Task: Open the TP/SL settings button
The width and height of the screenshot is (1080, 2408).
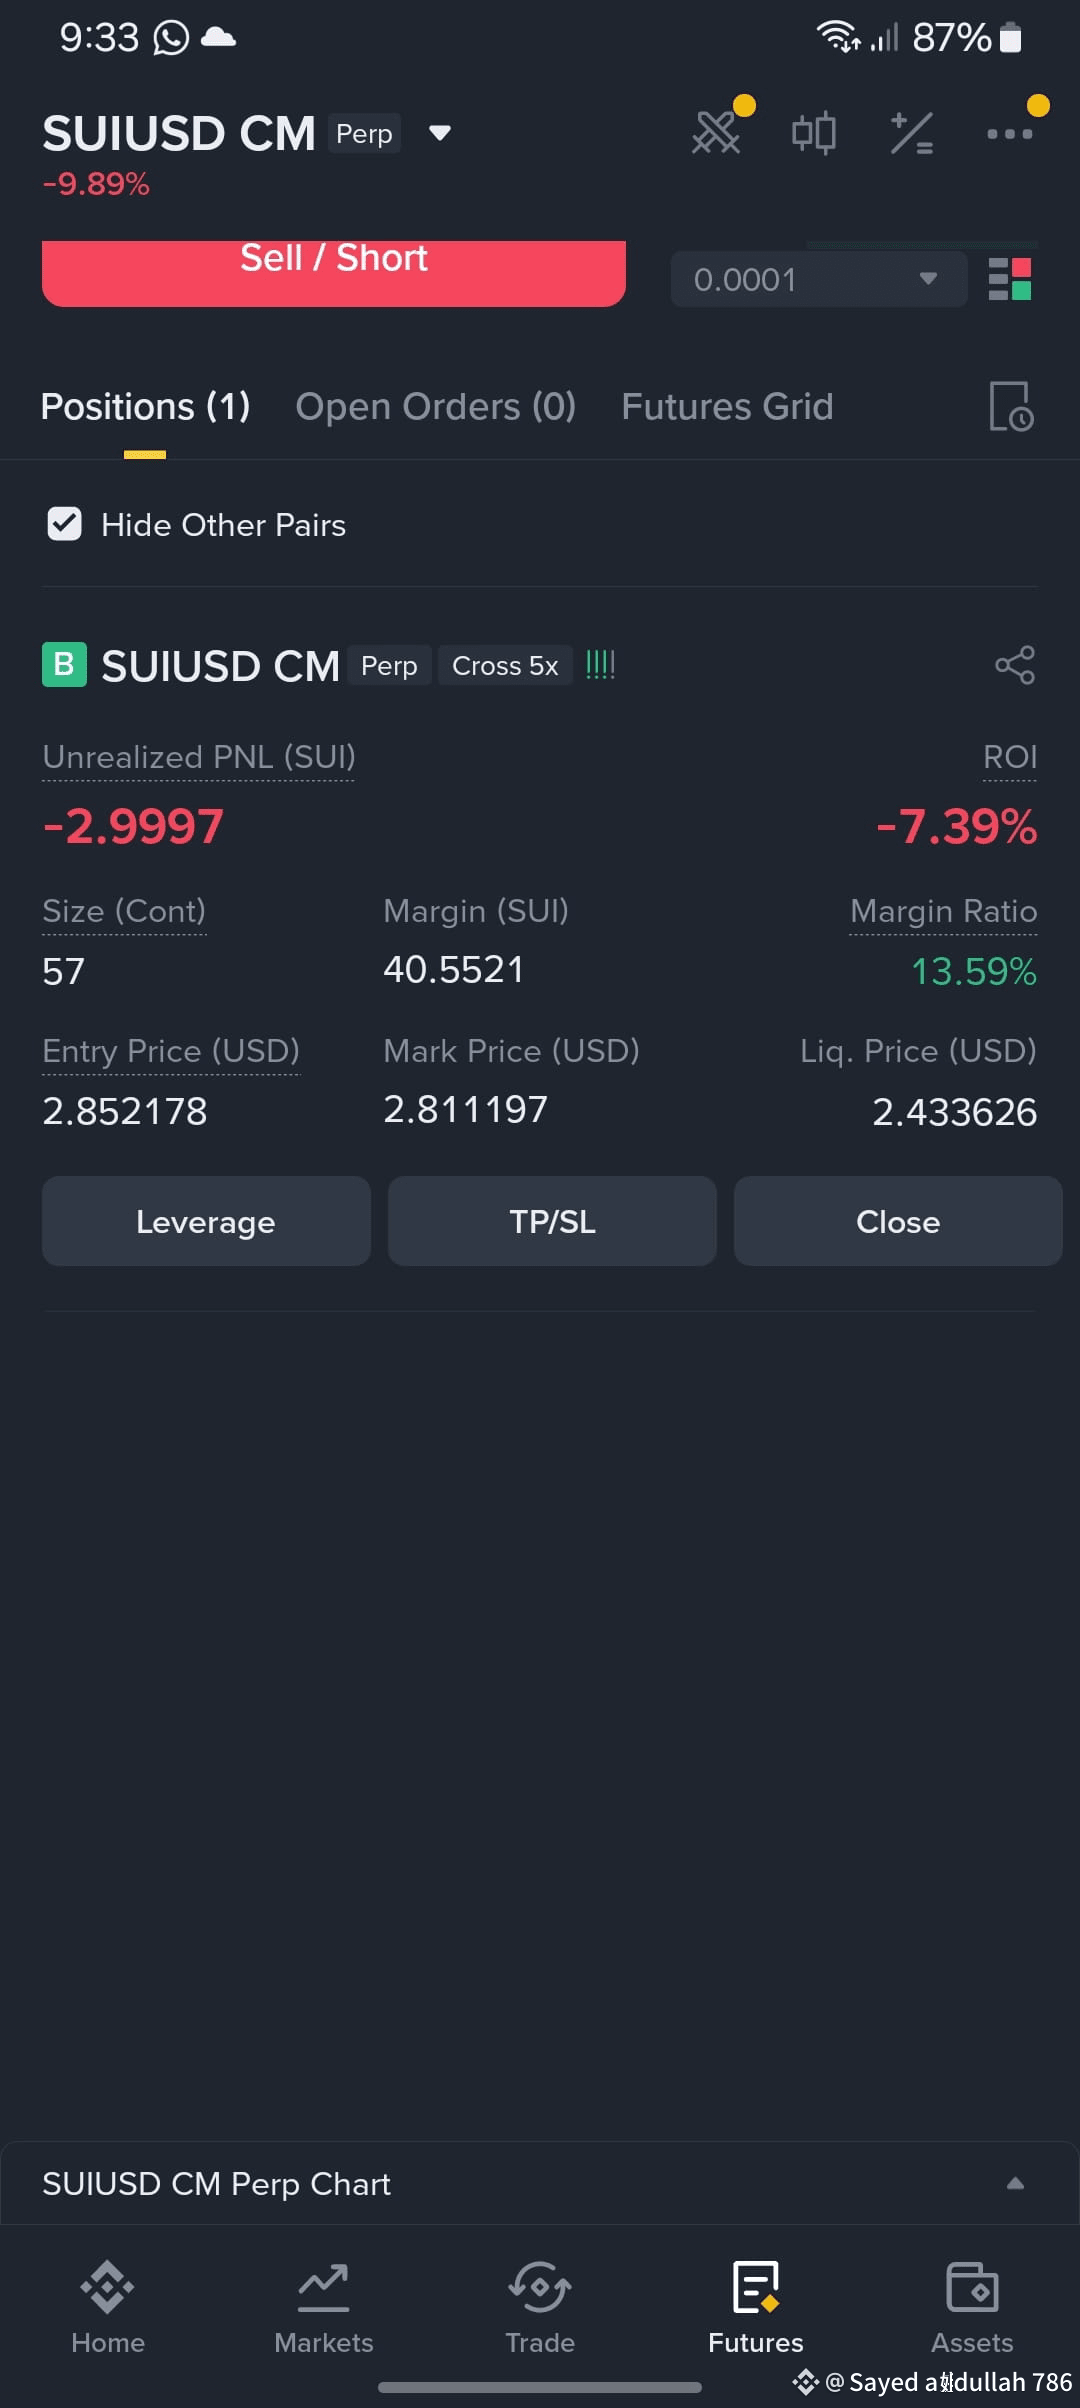Action: [552, 1221]
